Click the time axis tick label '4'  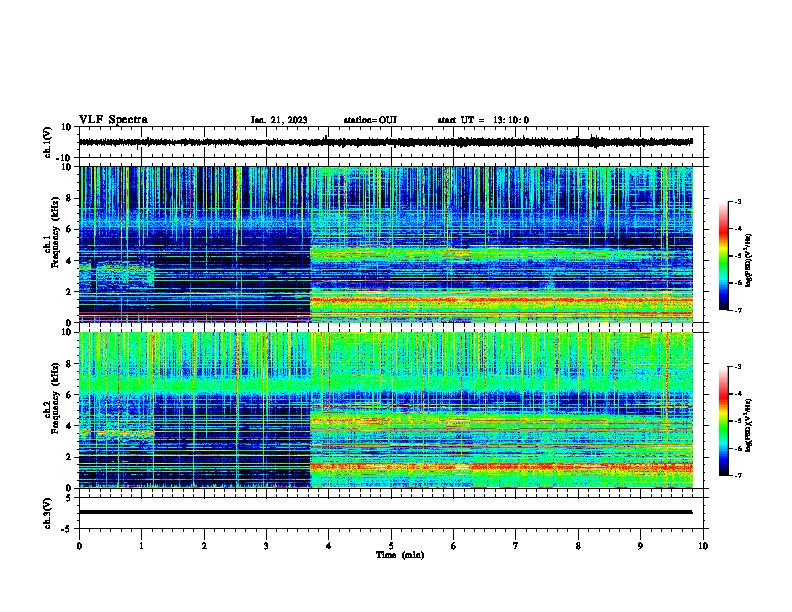click(328, 546)
